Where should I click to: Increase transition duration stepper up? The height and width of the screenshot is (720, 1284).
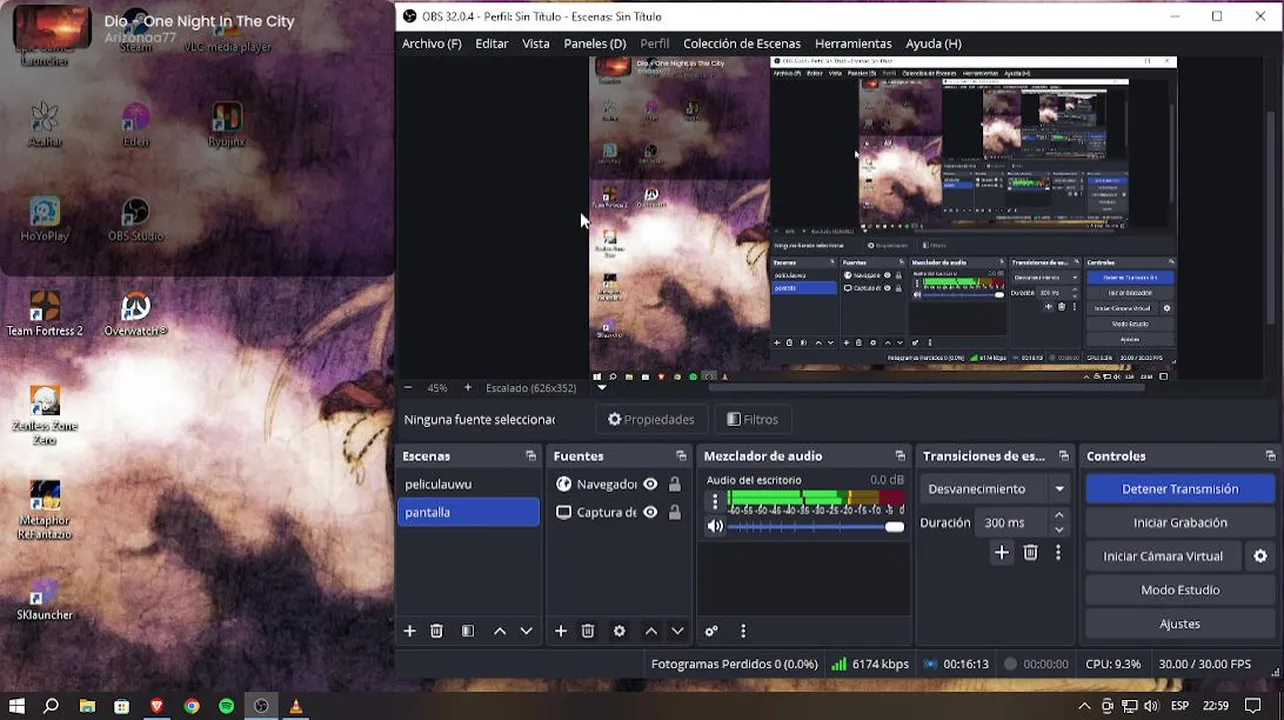coord(1059,516)
